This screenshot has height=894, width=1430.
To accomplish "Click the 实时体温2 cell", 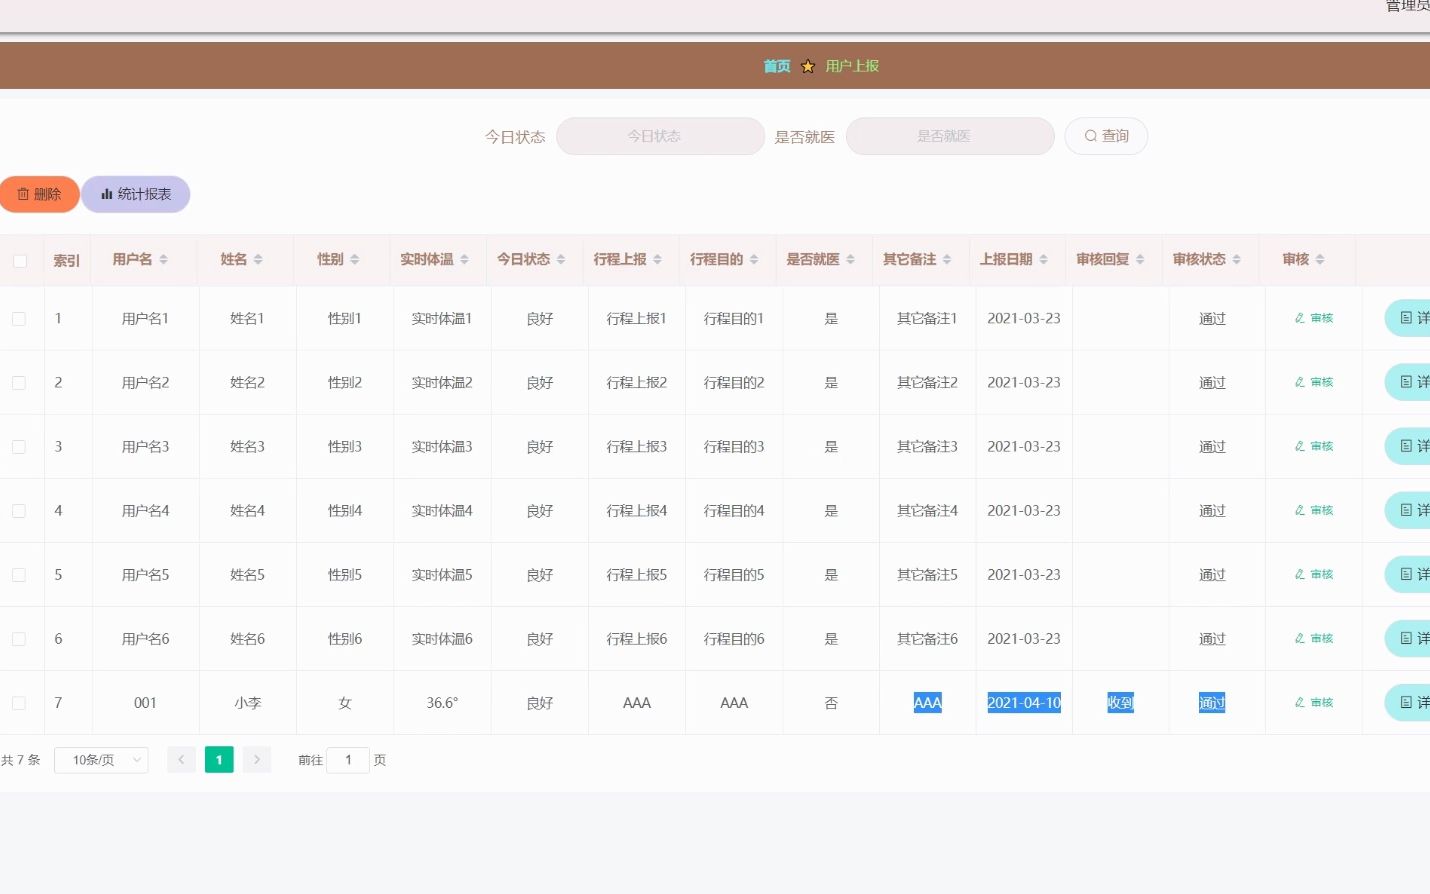I will [442, 383].
